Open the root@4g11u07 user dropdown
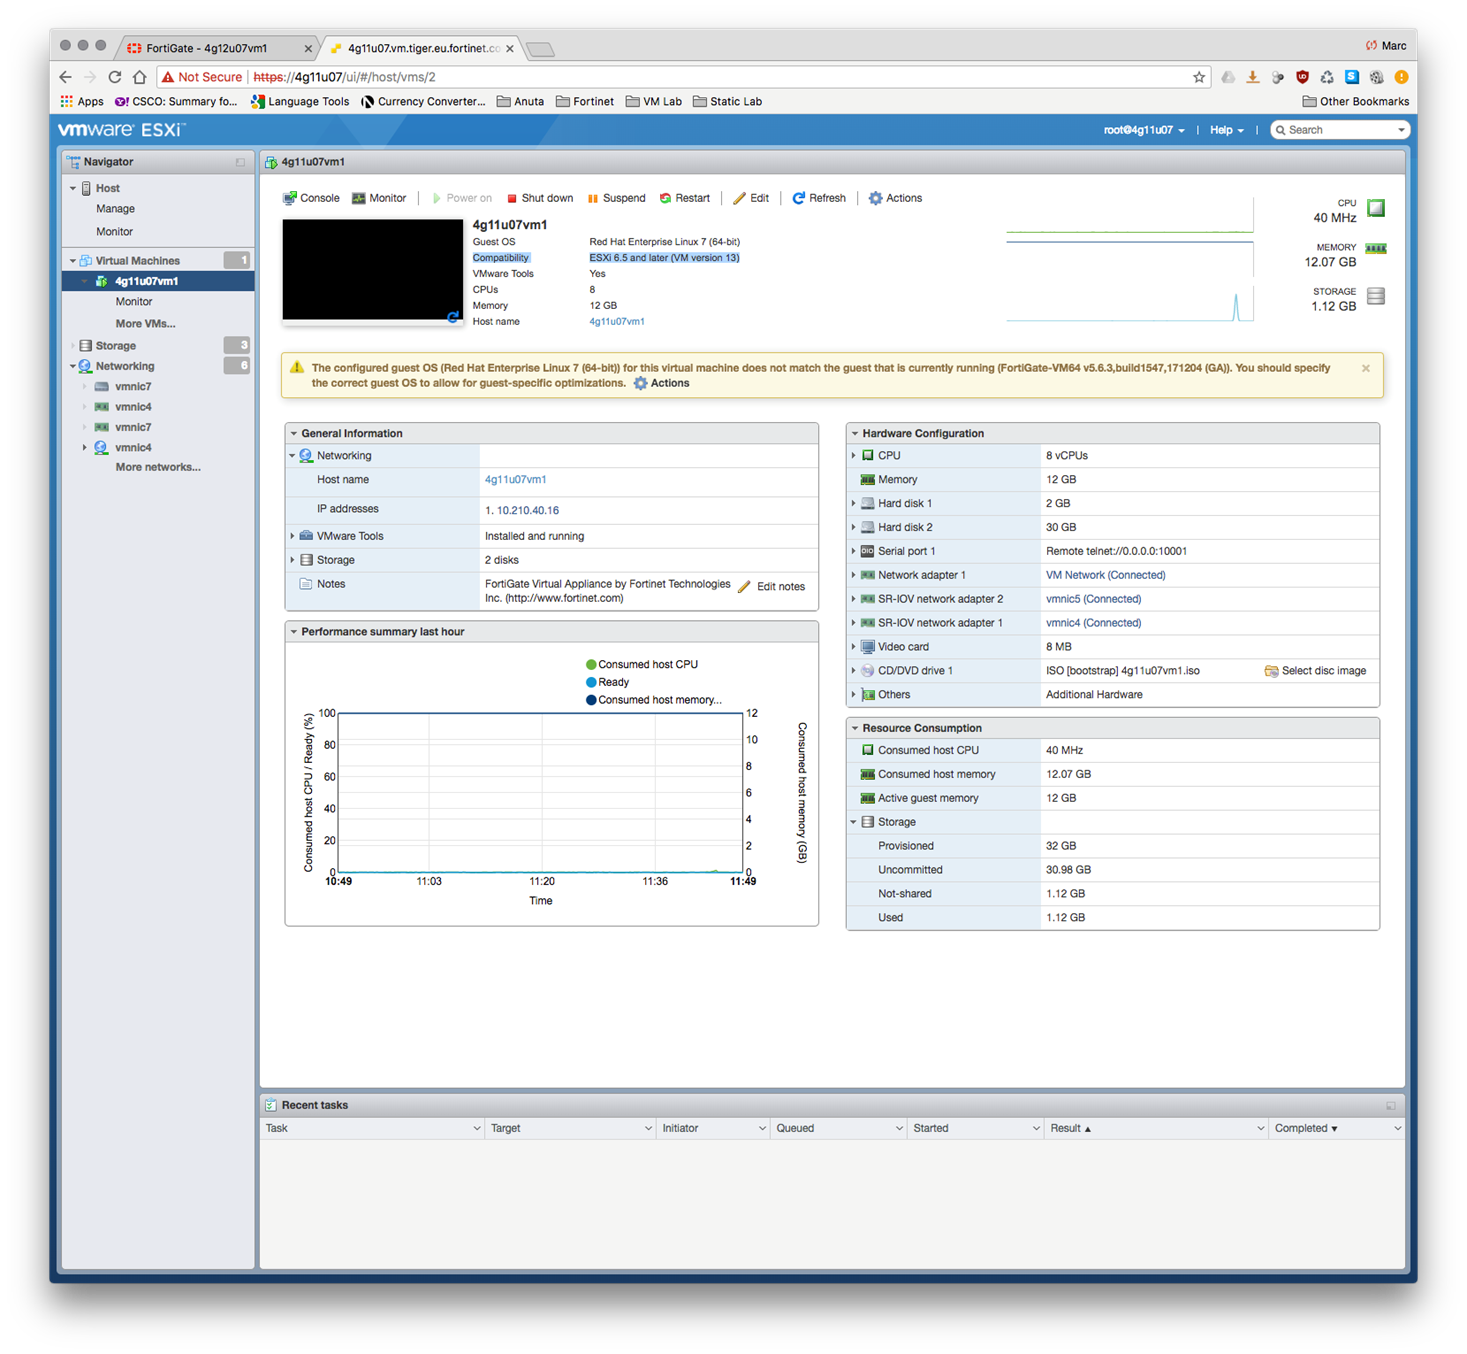 pyautogui.click(x=1143, y=130)
